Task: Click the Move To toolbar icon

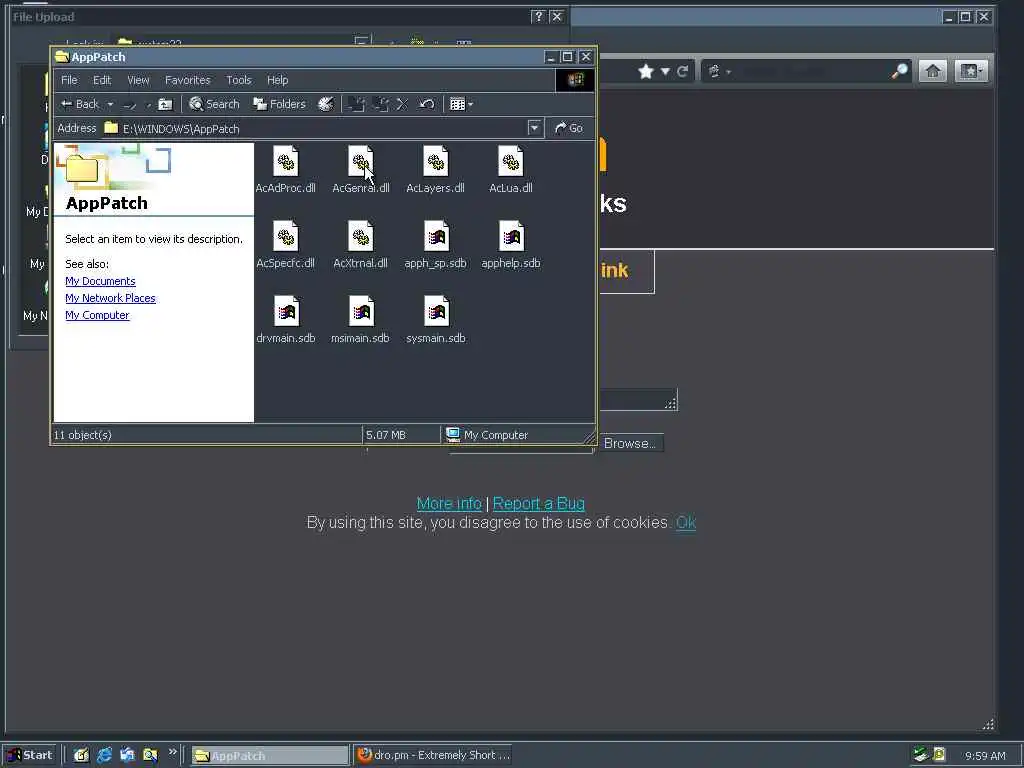Action: [x=356, y=104]
